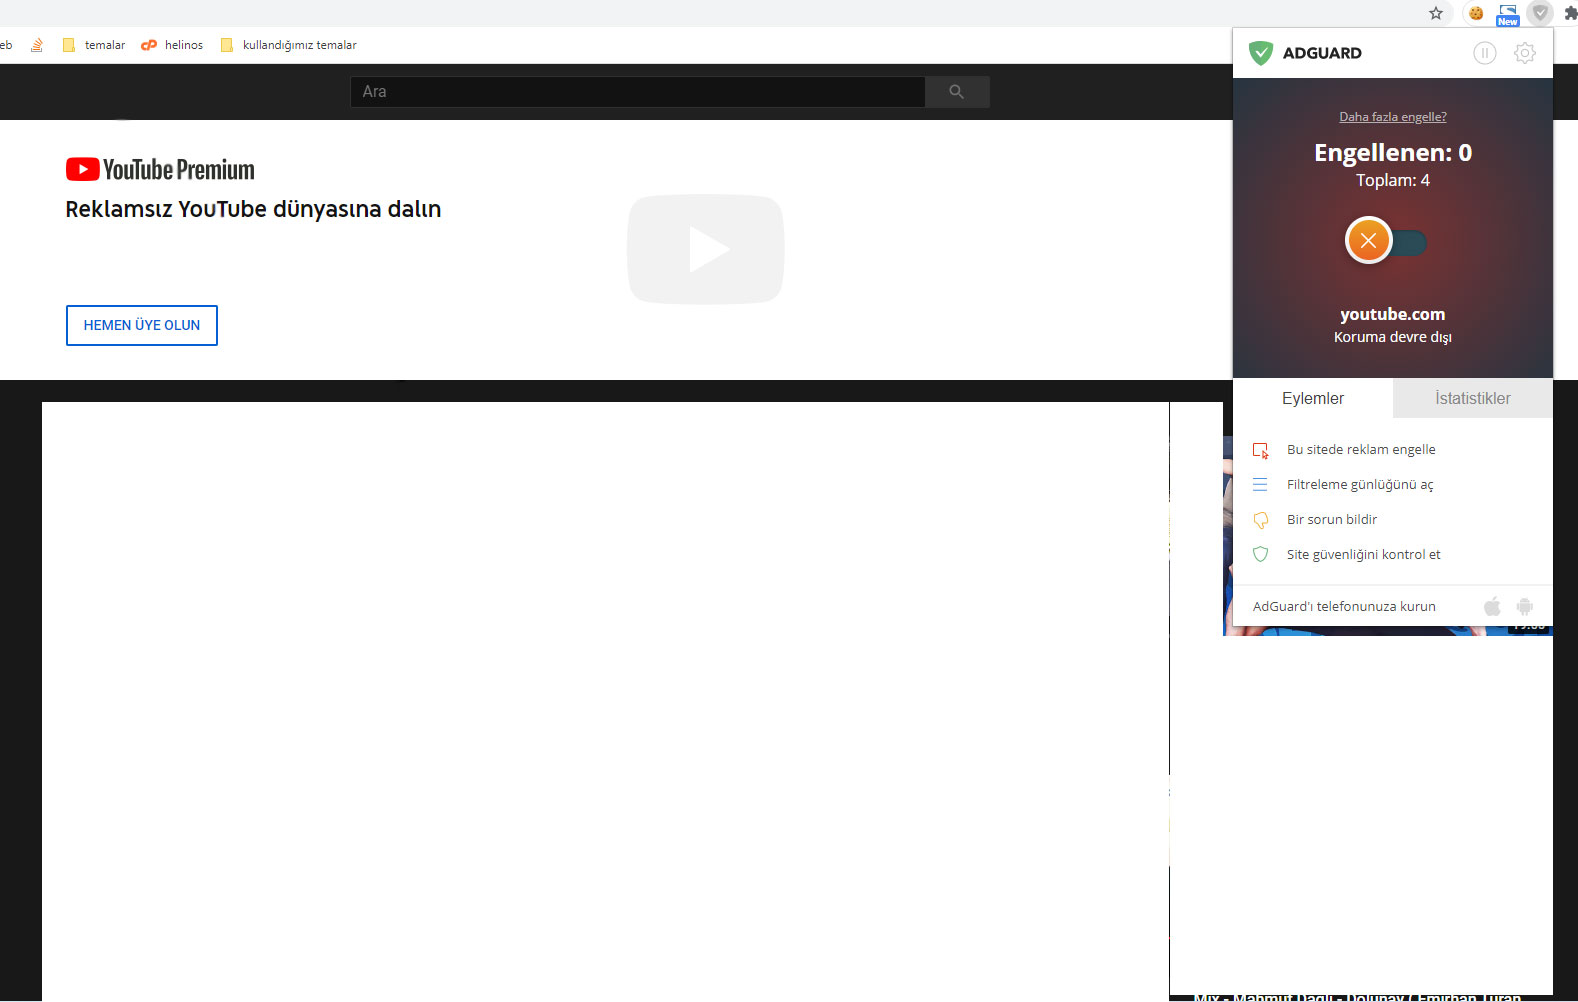Toggle AdGuard protection switch for youtube.com
Image resolution: width=1578 pixels, height=1002 pixels.
pos(1386,241)
